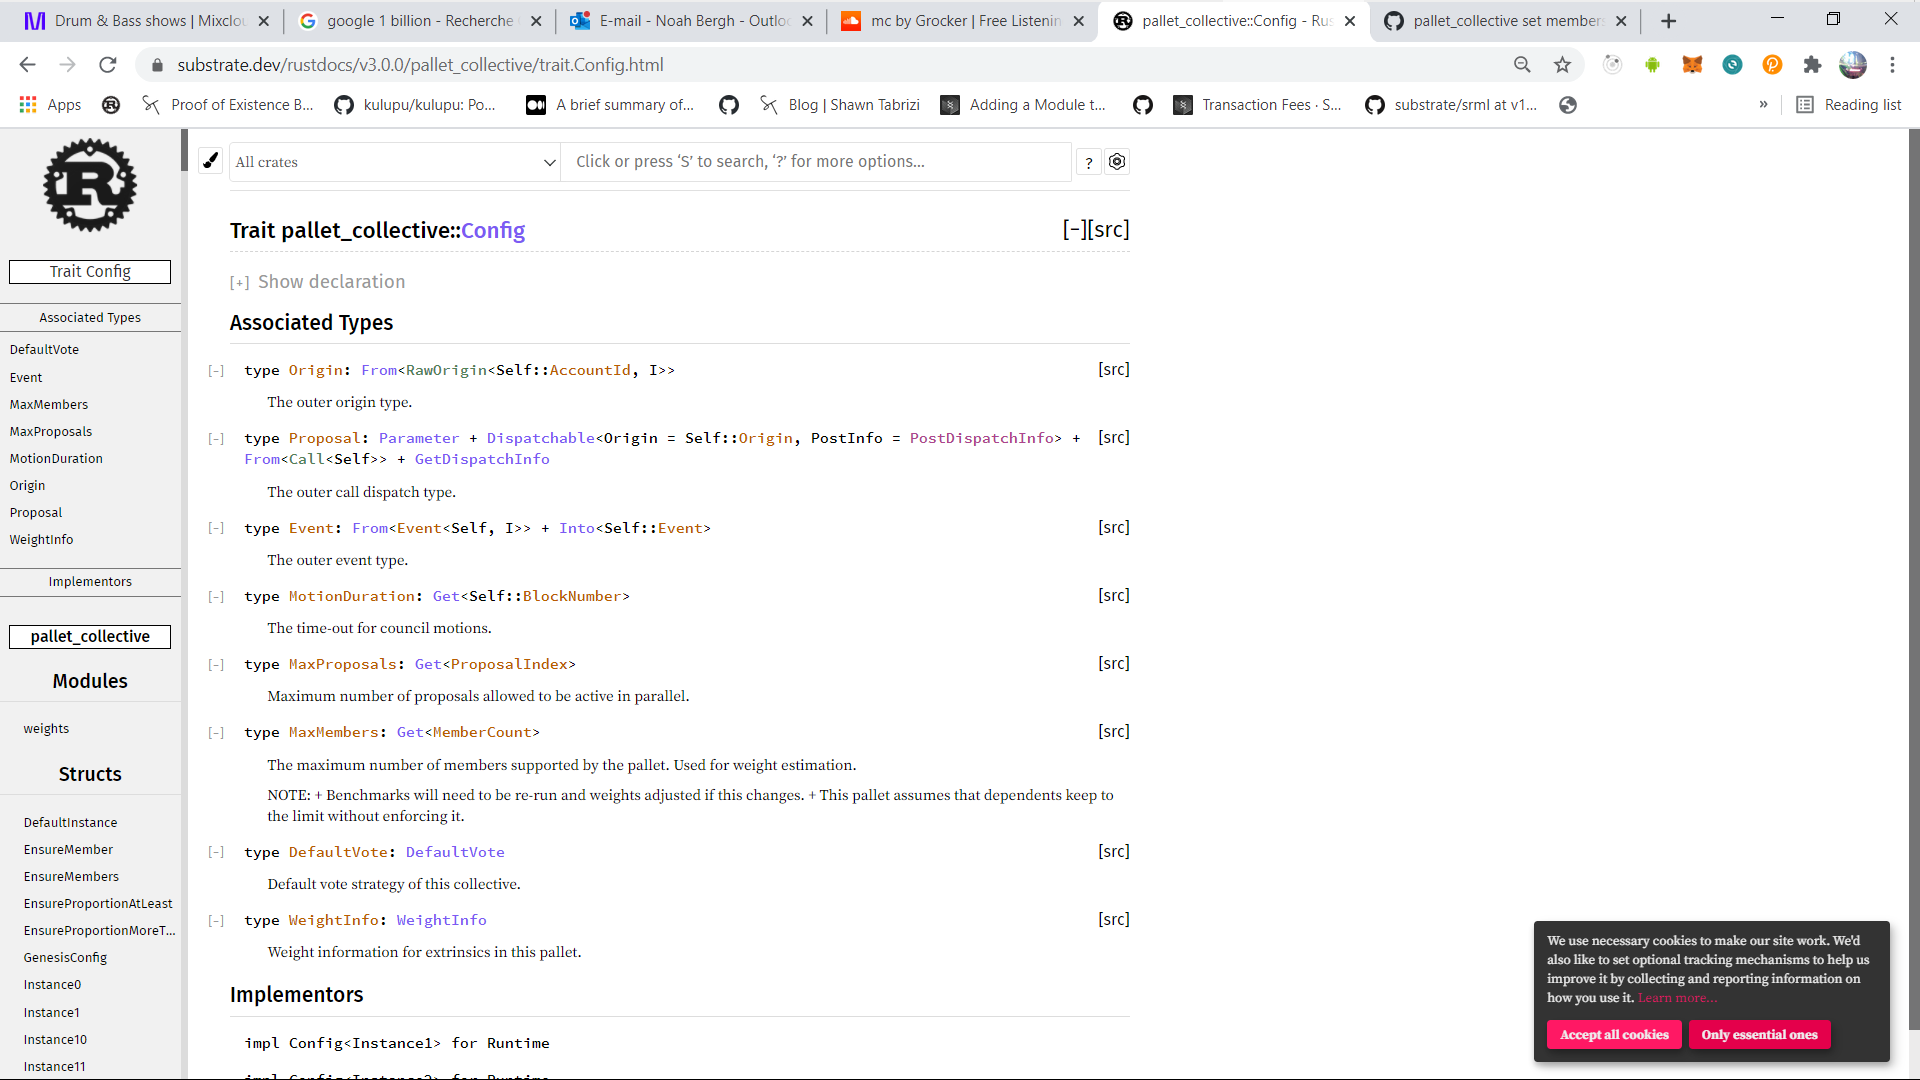Focus the docs search field
This screenshot has width=1920, height=1080.
(x=816, y=162)
